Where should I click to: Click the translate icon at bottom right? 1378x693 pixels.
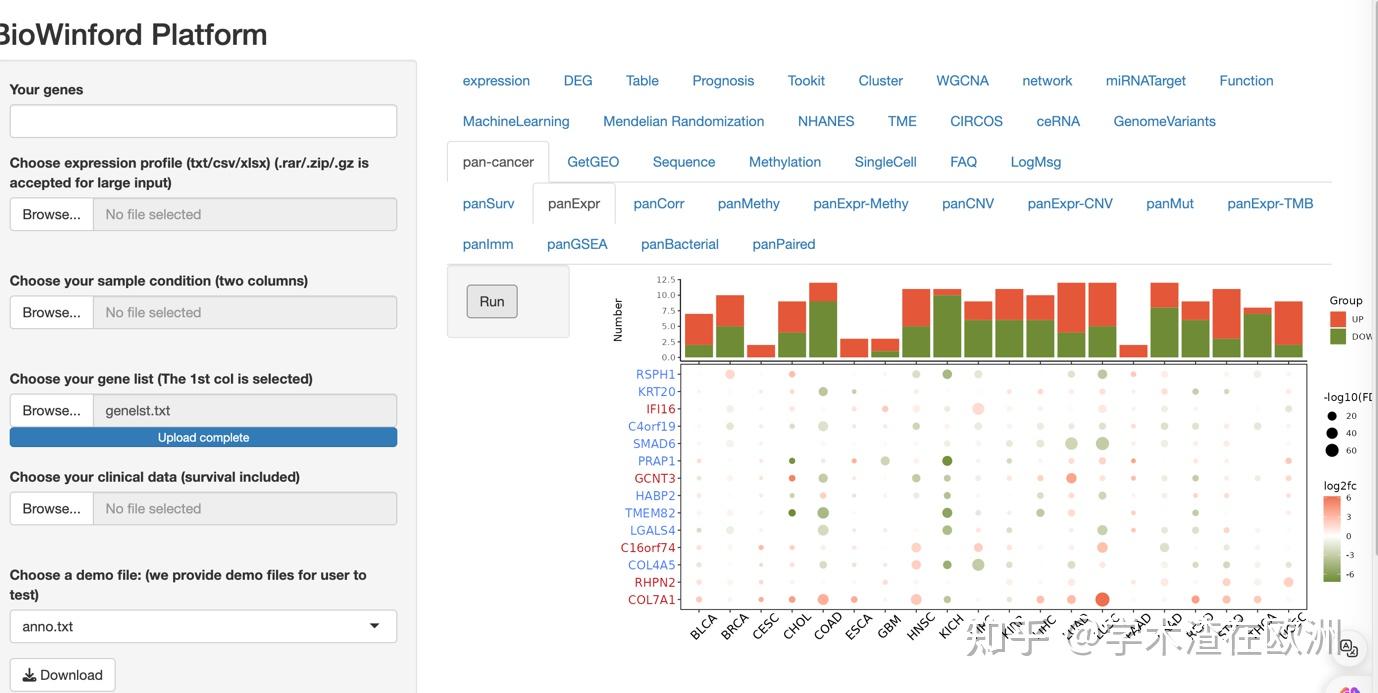1349,648
